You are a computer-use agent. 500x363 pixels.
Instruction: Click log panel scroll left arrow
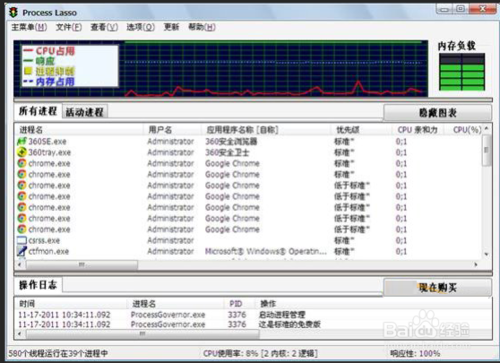(19, 334)
